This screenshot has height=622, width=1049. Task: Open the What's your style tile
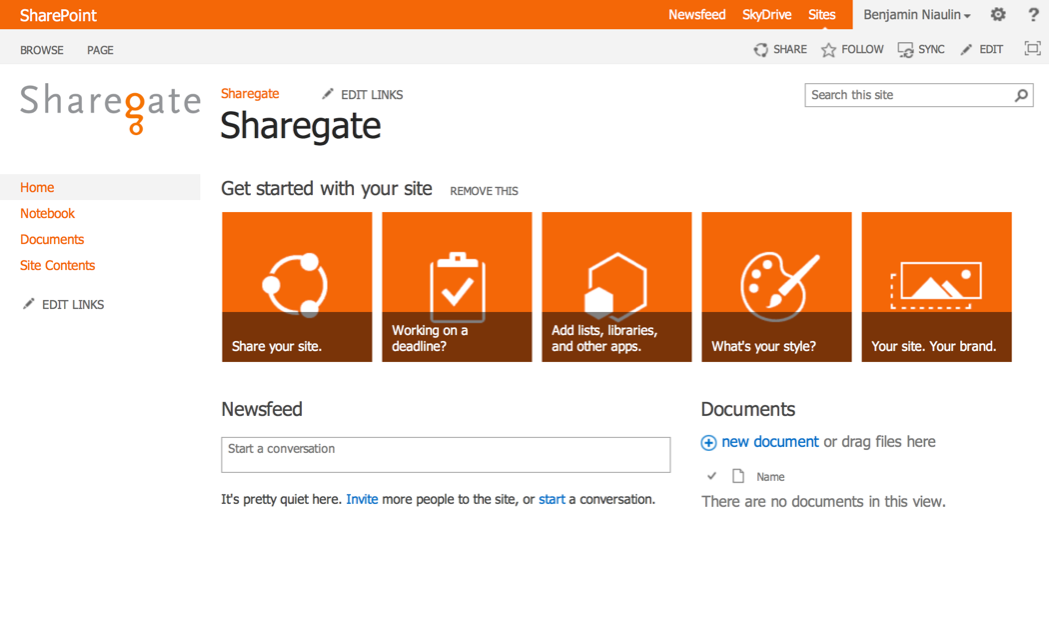click(777, 287)
